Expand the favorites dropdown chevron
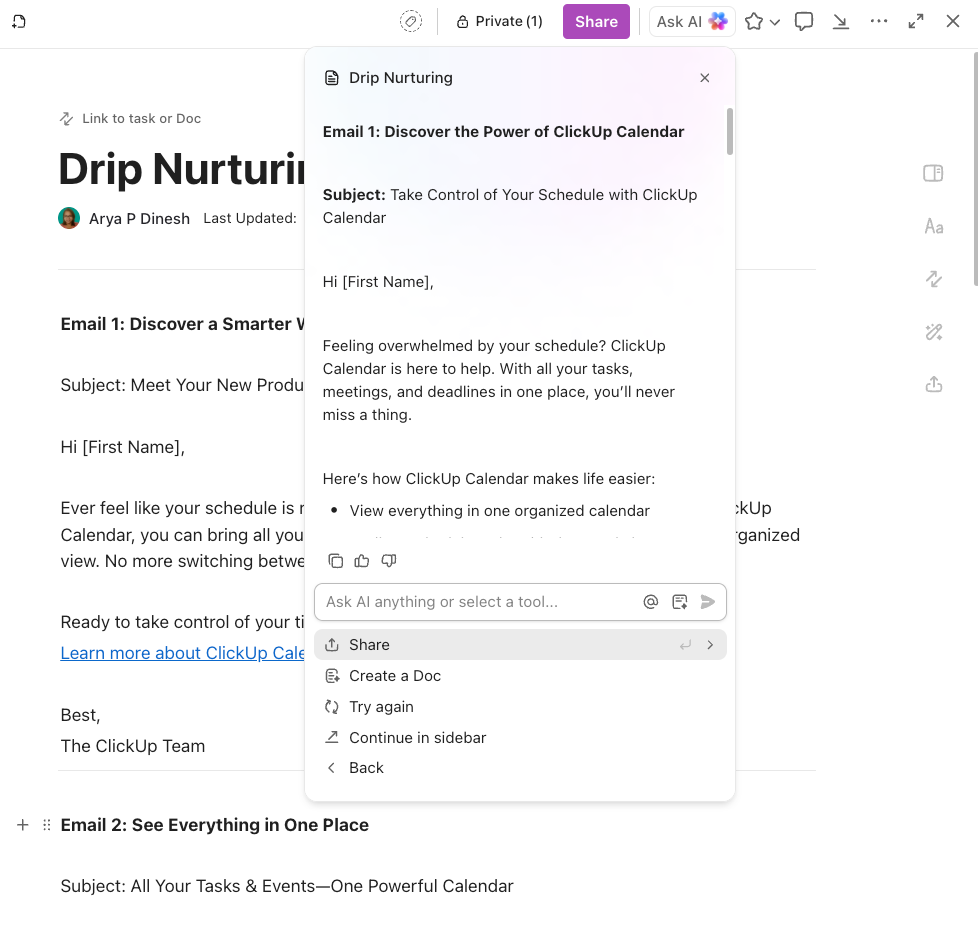978x930 pixels. point(775,22)
